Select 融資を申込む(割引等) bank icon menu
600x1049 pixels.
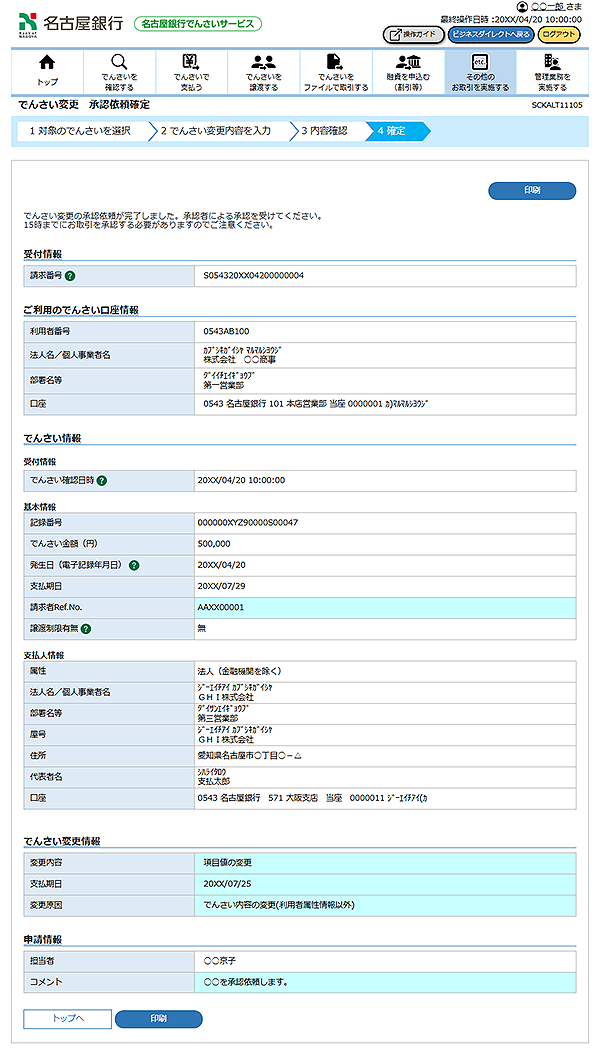point(407,70)
